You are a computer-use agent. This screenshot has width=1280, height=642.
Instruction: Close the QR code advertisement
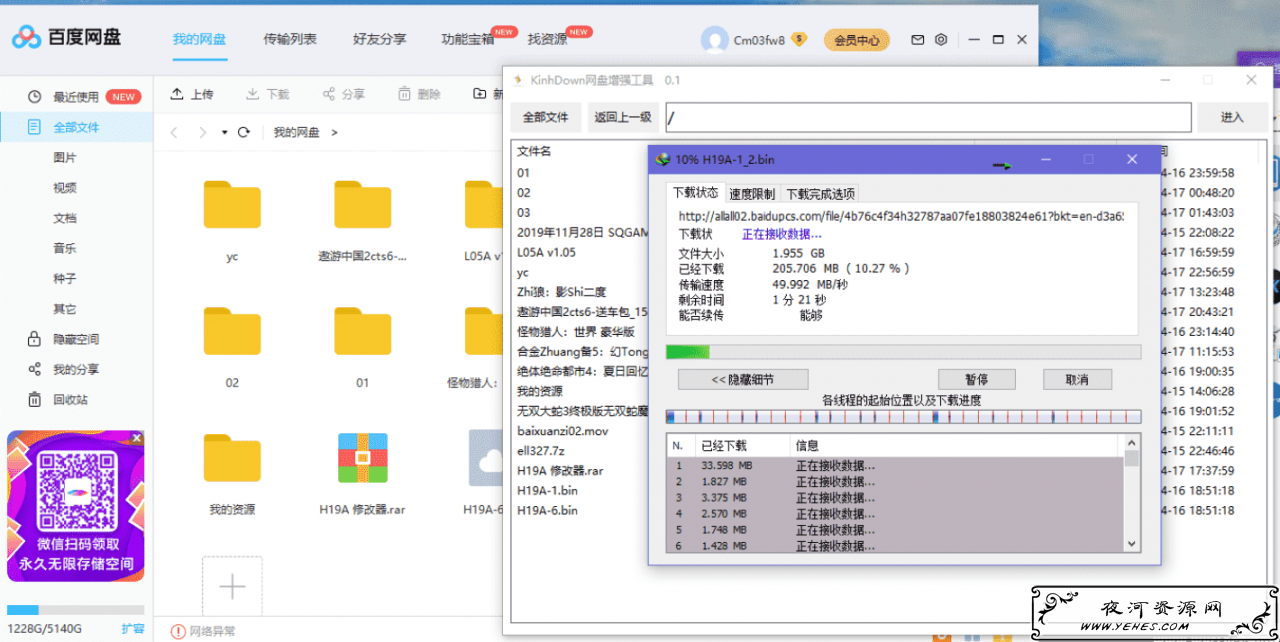click(x=137, y=437)
